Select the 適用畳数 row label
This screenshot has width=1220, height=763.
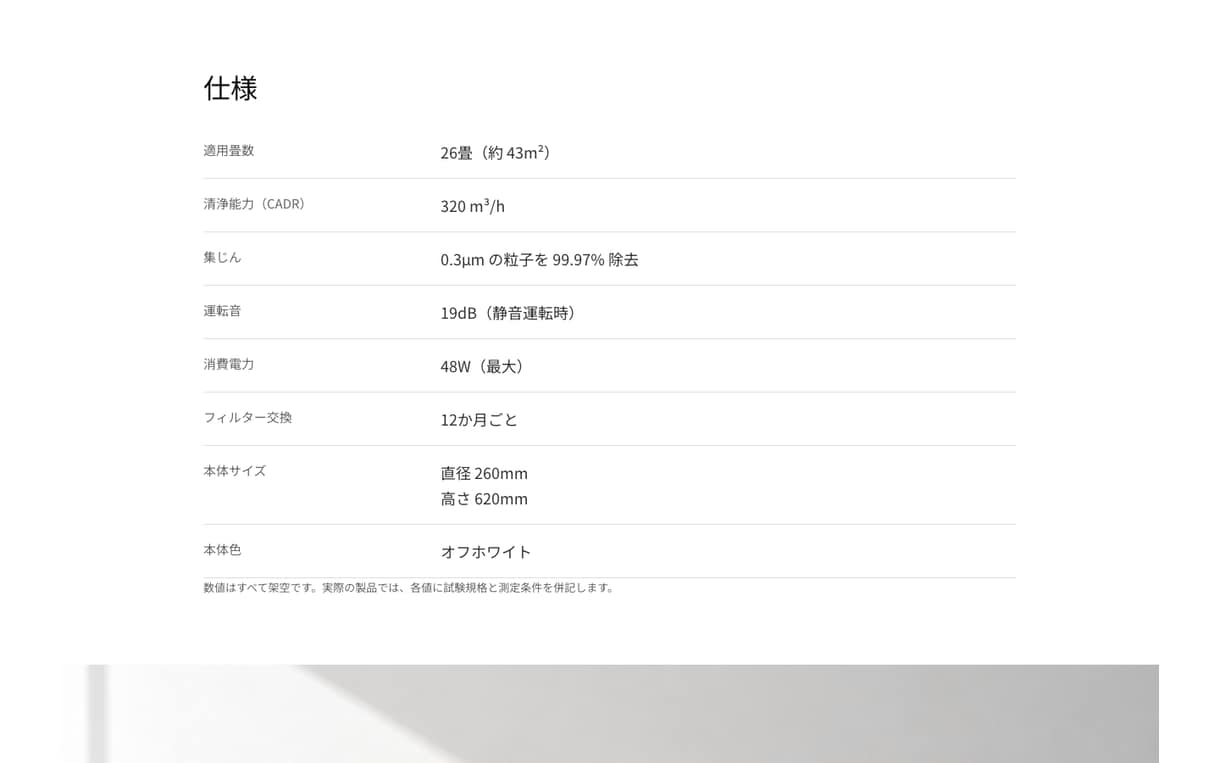[229, 150]
